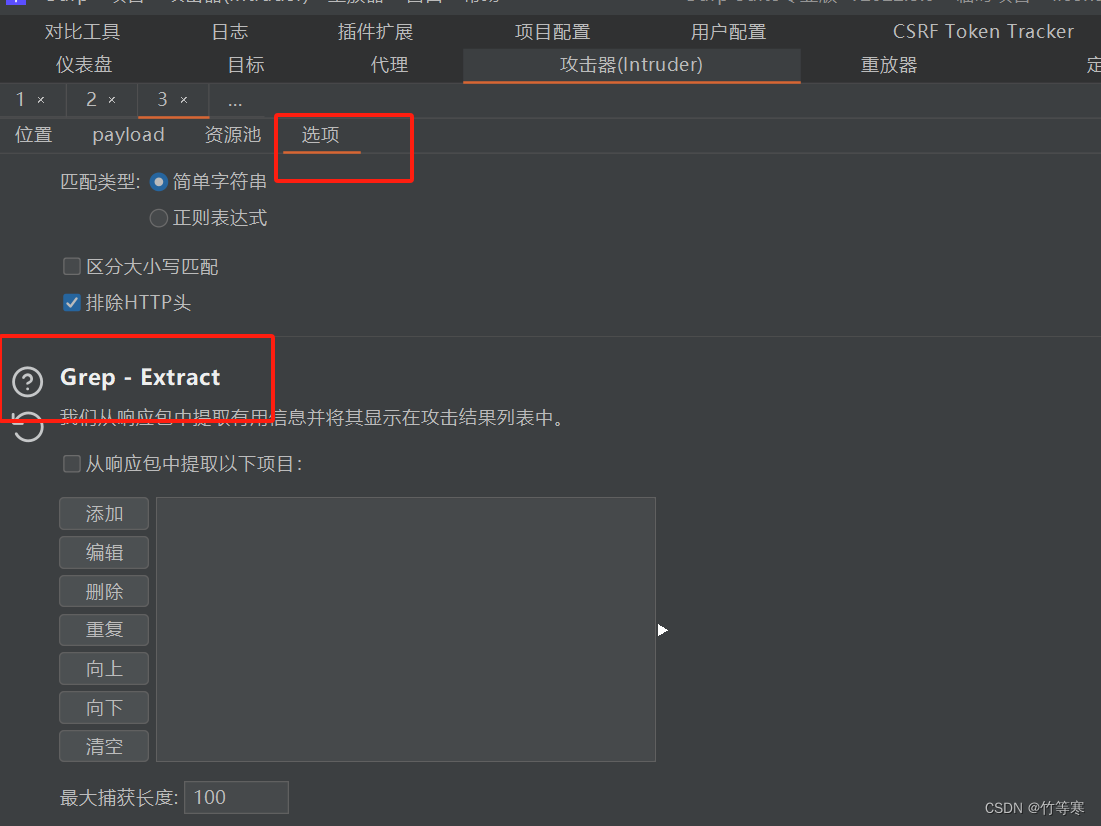1101x826 pixels.
Task: Open the 项目配置 tab
Action: pyautogui.click(x=552, y=32)
